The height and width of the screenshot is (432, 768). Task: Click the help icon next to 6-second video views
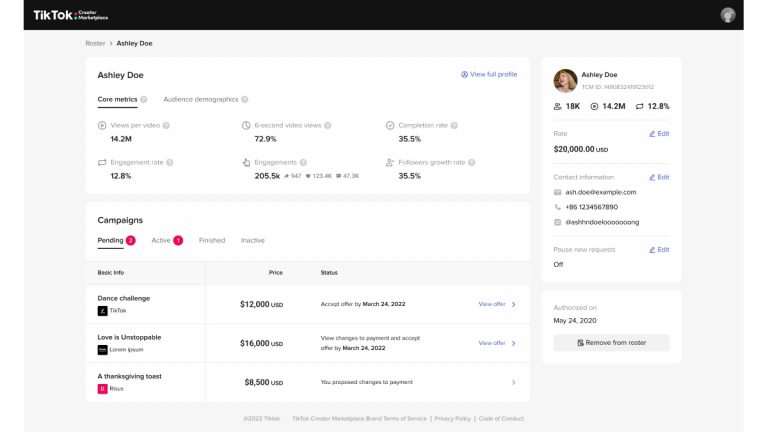(x=328, y=125)
